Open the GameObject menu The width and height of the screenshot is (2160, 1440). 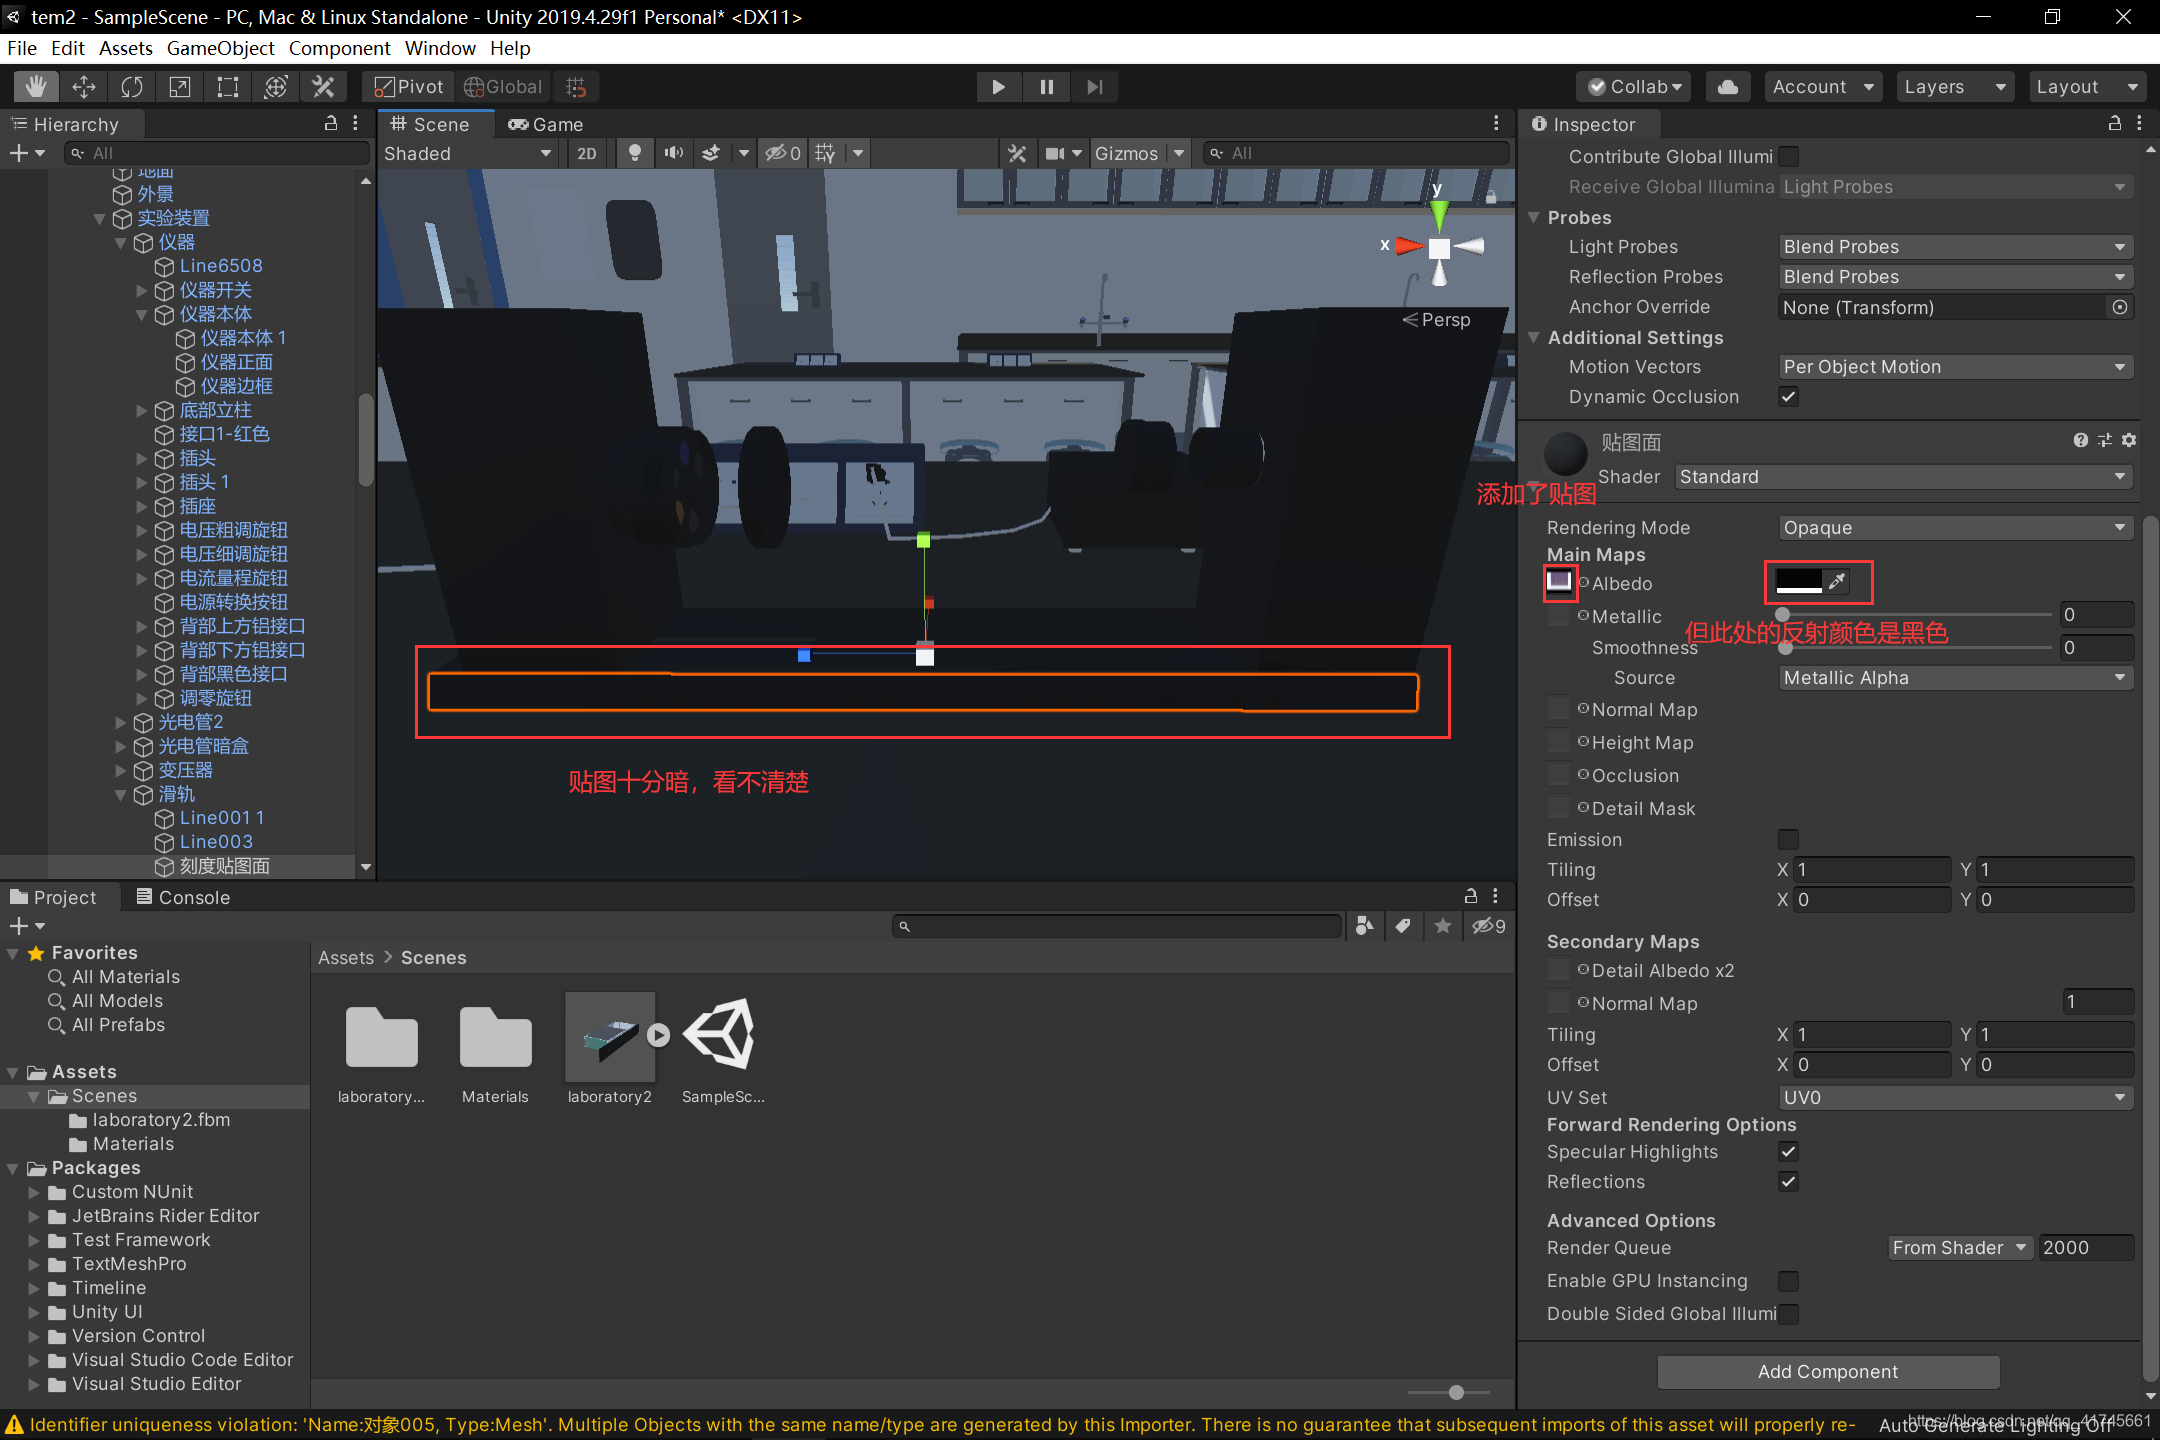click(220, 48)
